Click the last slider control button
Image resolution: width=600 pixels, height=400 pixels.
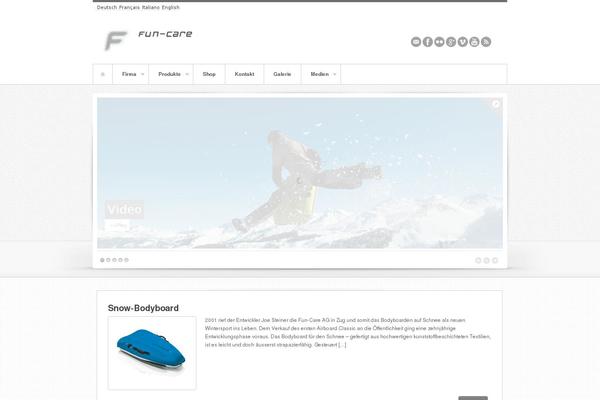point(495,260)
